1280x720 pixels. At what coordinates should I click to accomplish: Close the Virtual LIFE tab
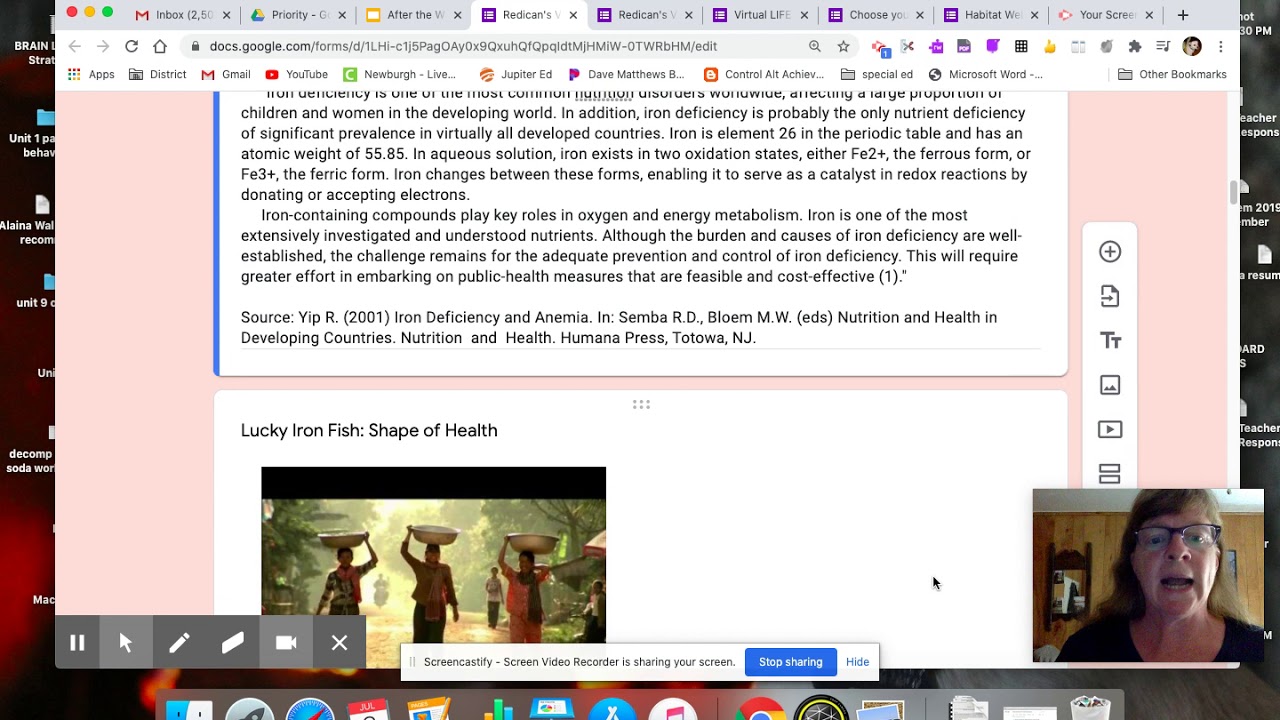(x=804, y=15)
